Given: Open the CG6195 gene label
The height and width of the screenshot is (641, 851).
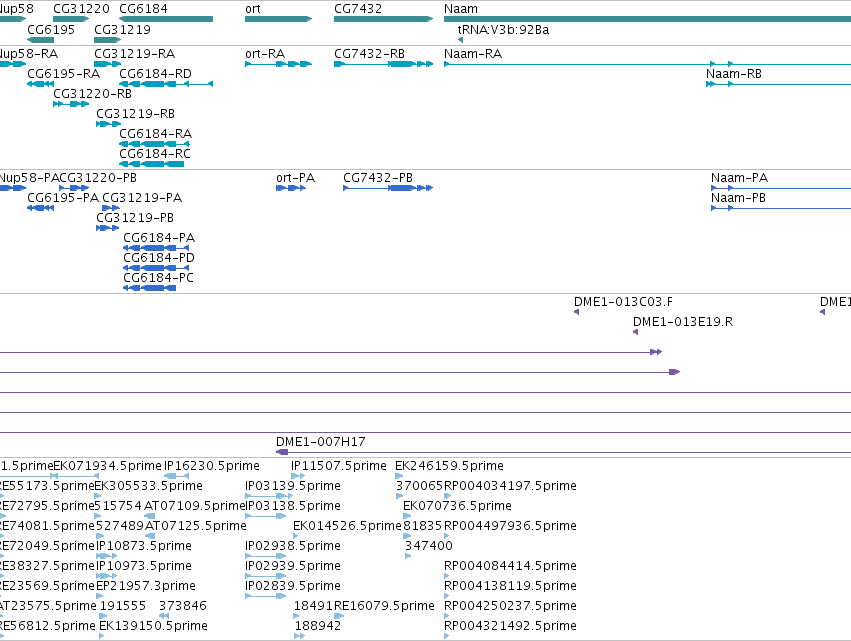Looking at the screenshot, I should click(51, 29).
